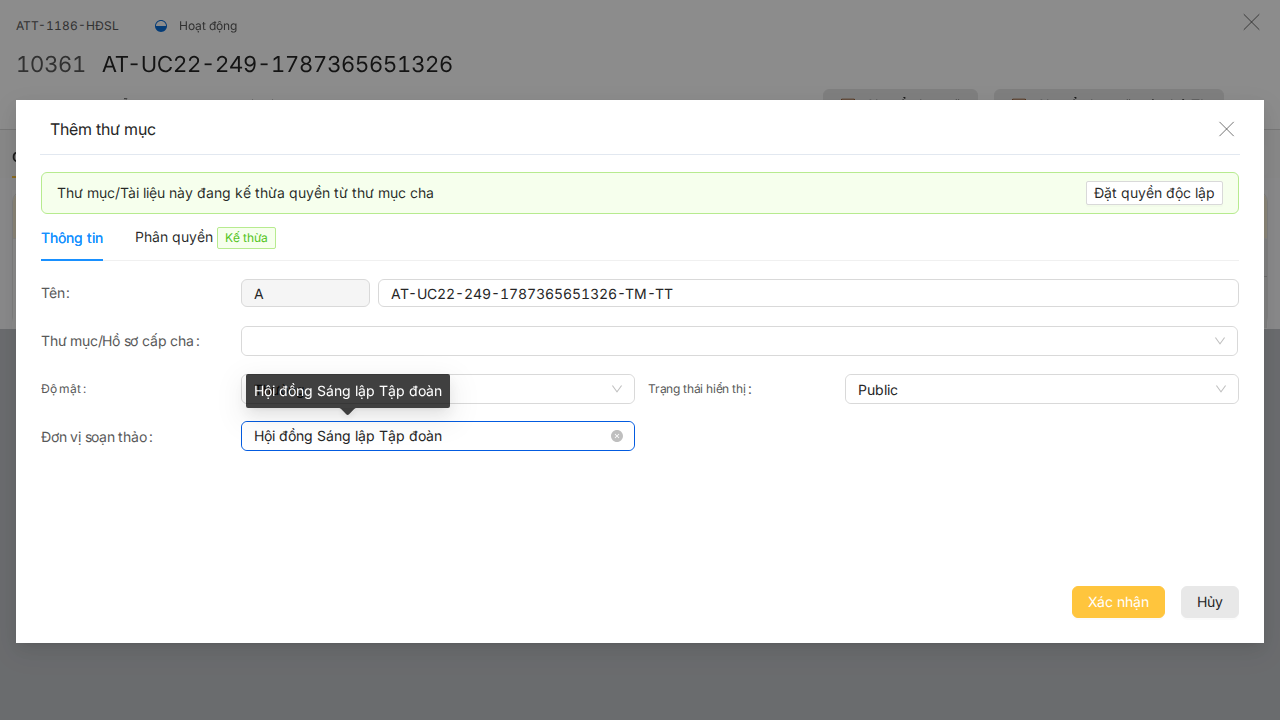This screenshot has width=1280, height=720.
Task: Switch to the Phân quyền tab
Action: (174, 237)
